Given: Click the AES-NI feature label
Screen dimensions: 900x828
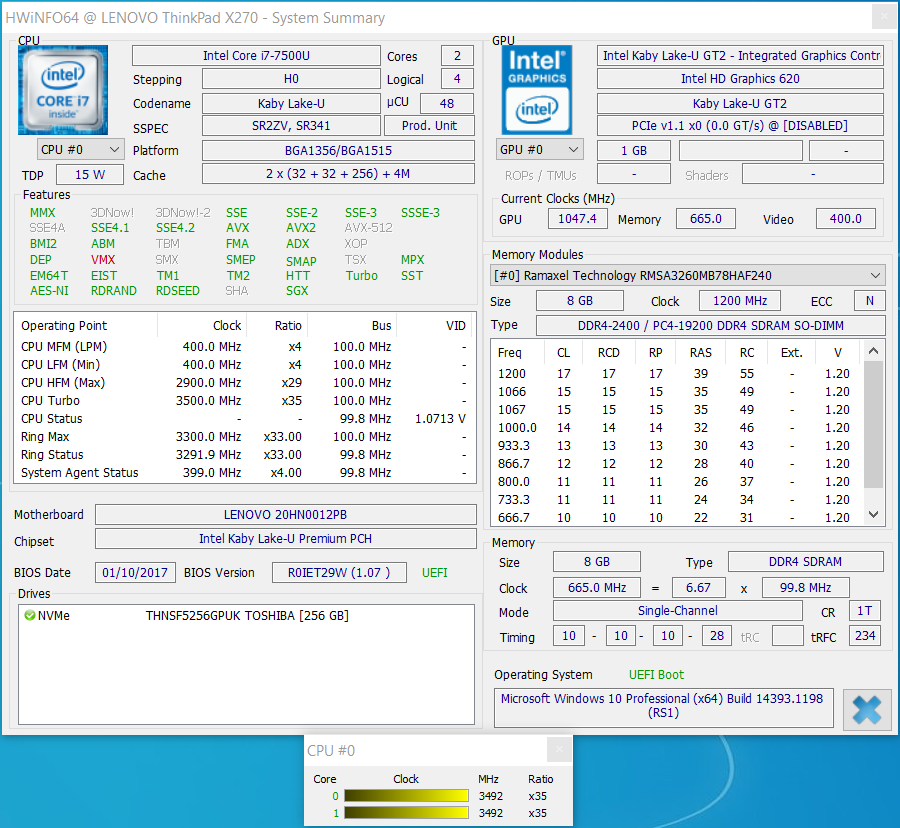Looking at the screenshot, I should (x=49, y=291).
